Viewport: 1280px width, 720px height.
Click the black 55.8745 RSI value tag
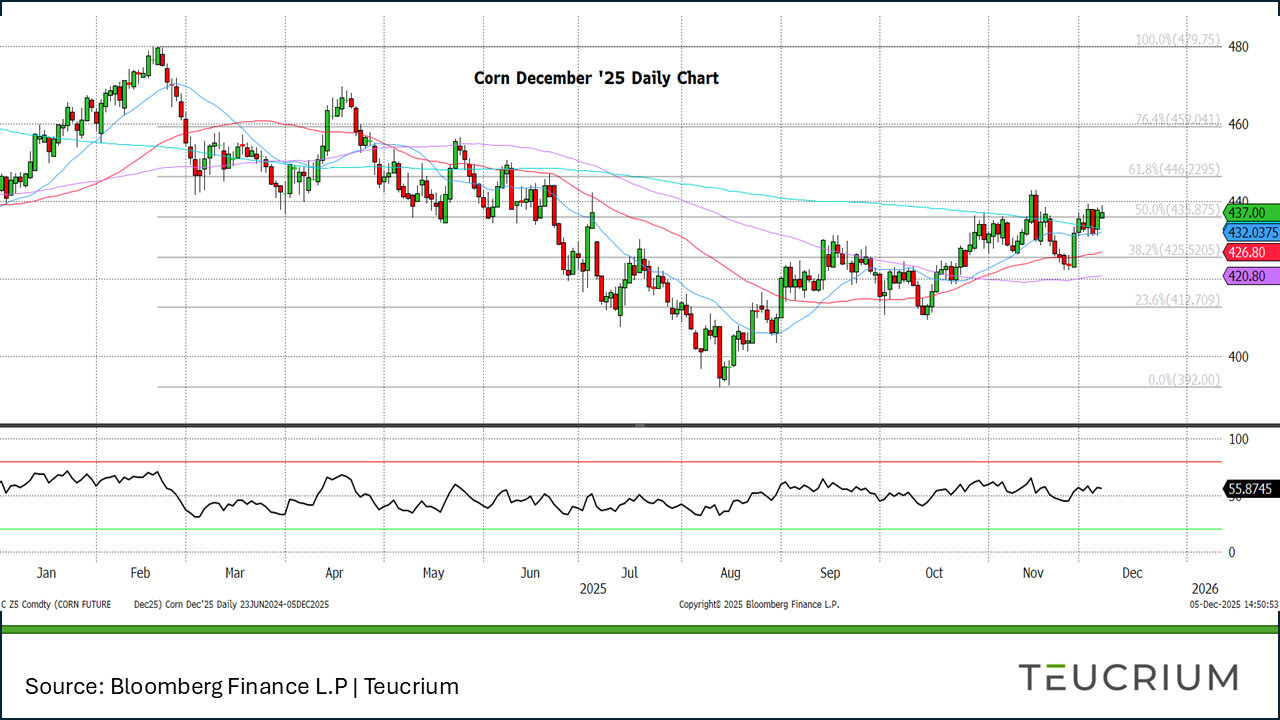1250,489
